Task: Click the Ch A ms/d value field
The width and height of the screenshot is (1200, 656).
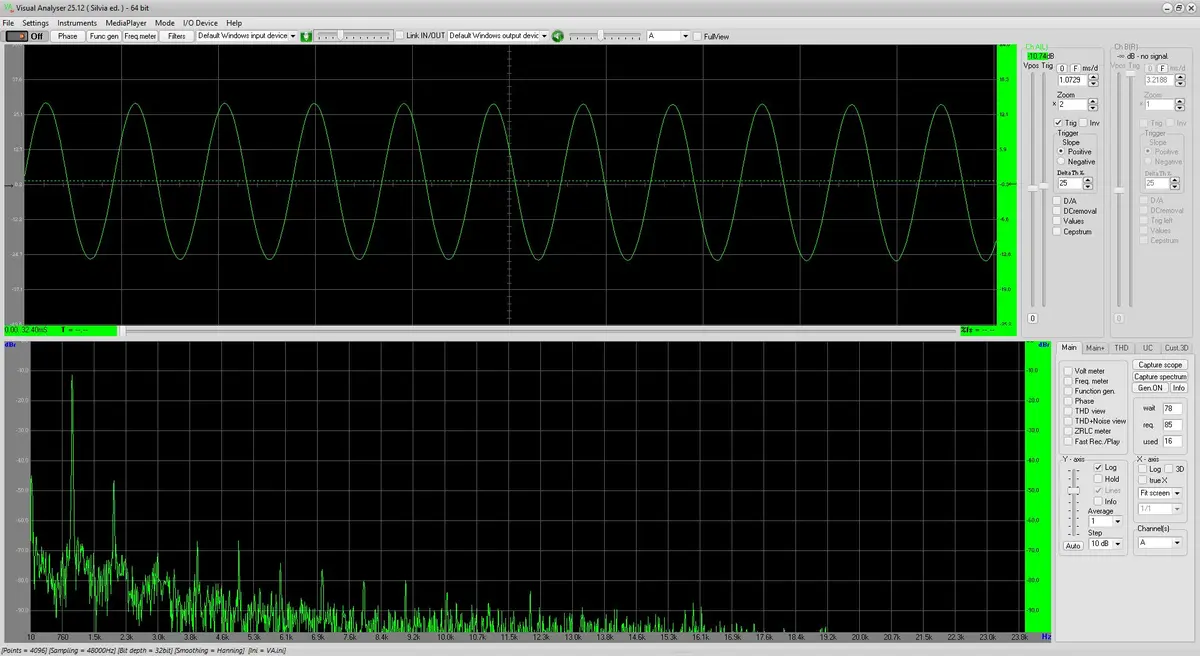Action: coord(1072,79)
